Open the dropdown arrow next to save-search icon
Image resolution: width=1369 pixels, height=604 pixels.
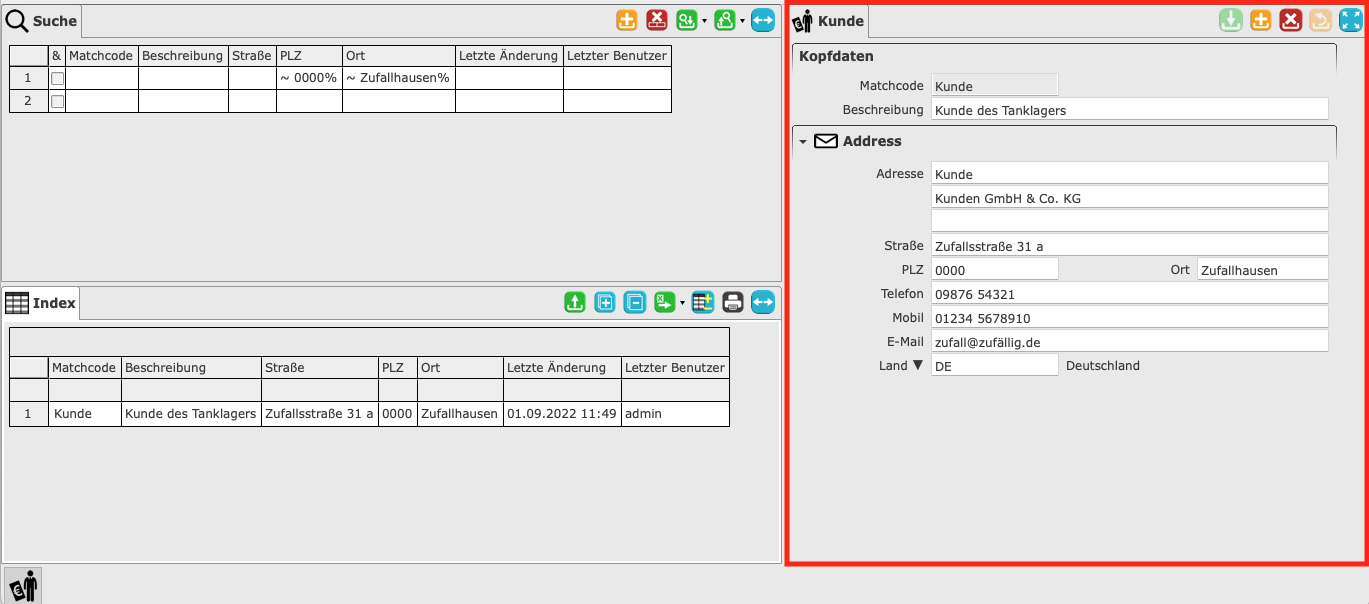[704, 21]
